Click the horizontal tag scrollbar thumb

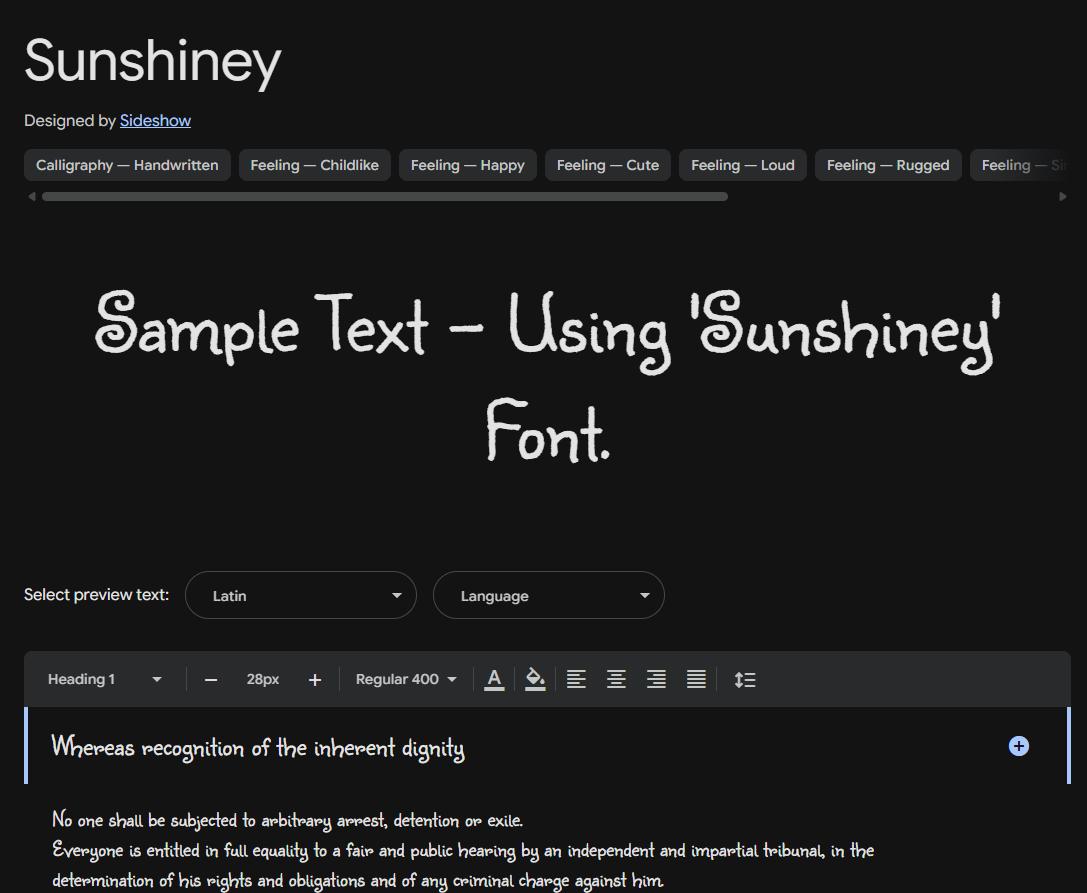[385, 197]
